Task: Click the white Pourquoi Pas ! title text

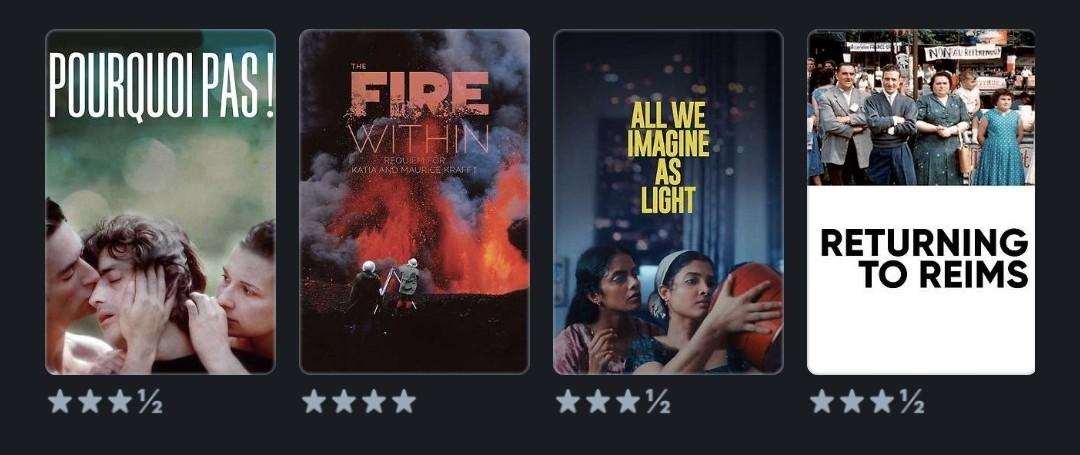Action: [162, 86]
